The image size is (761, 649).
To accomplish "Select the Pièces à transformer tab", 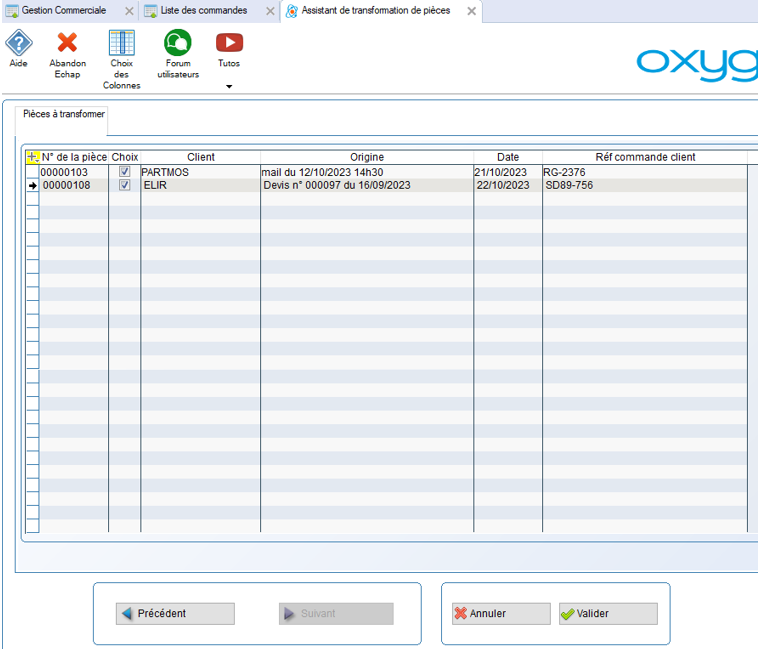I will 64,115.
